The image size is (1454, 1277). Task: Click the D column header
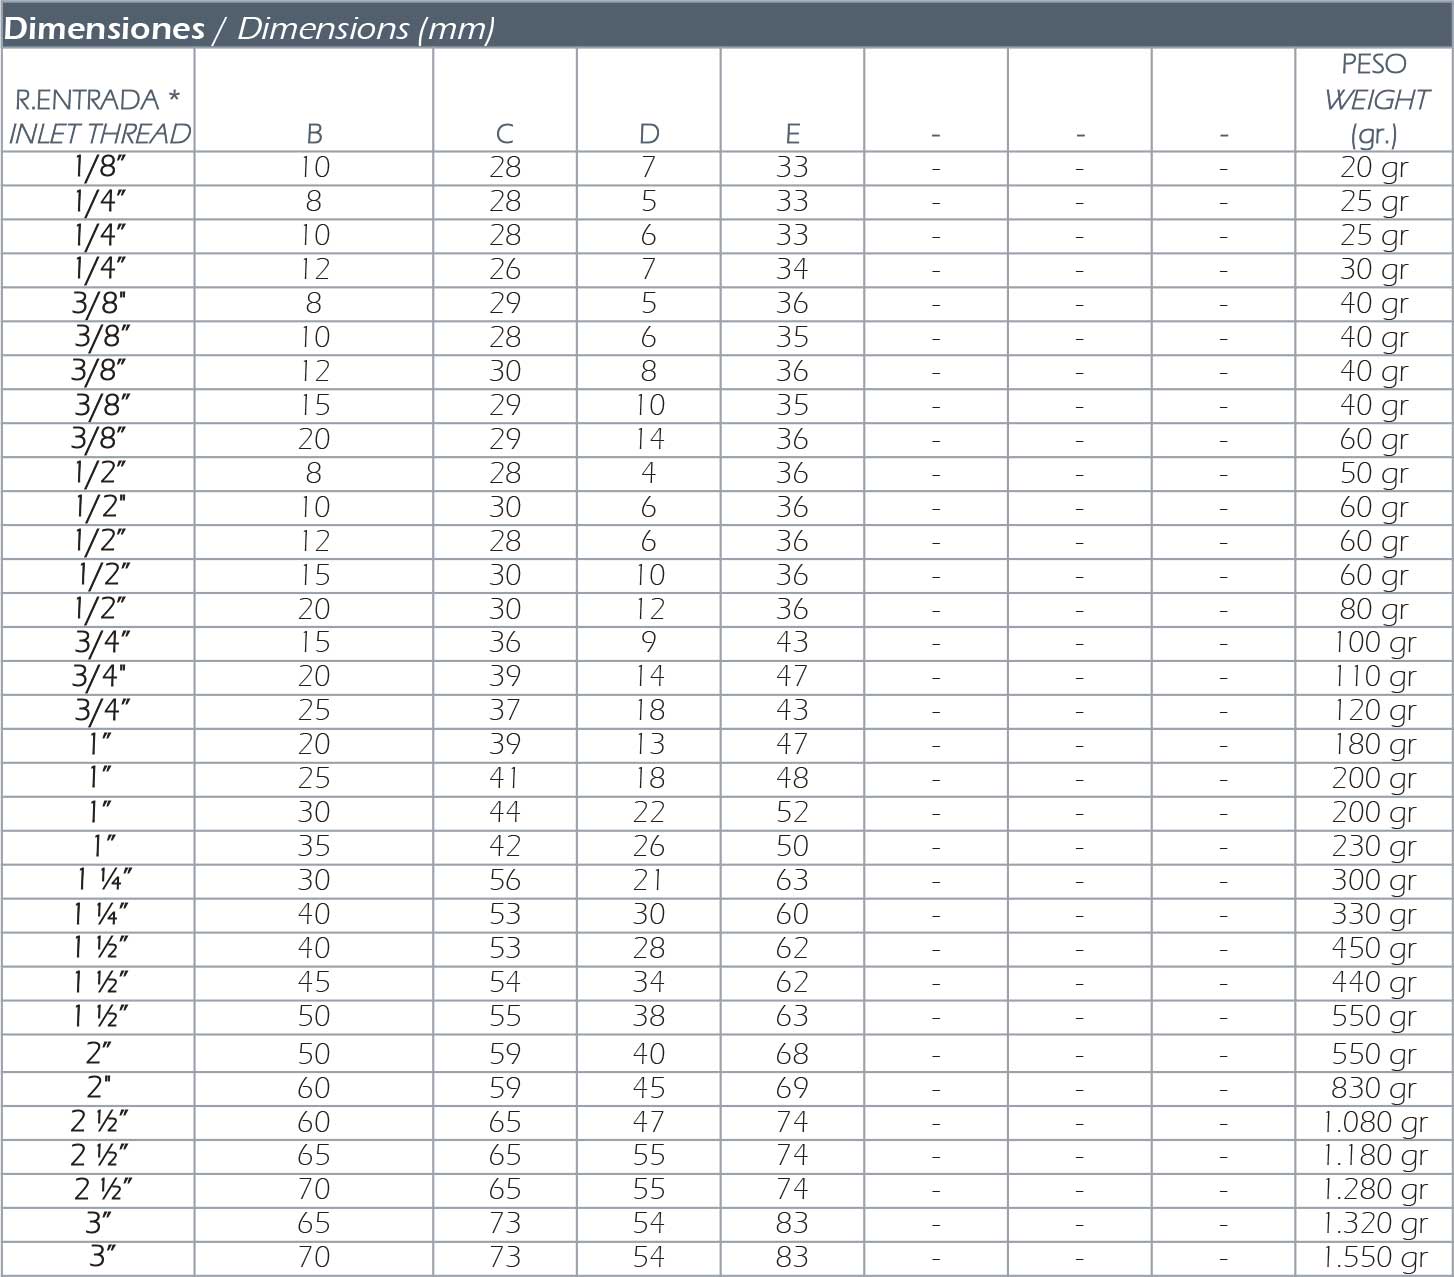649,133
